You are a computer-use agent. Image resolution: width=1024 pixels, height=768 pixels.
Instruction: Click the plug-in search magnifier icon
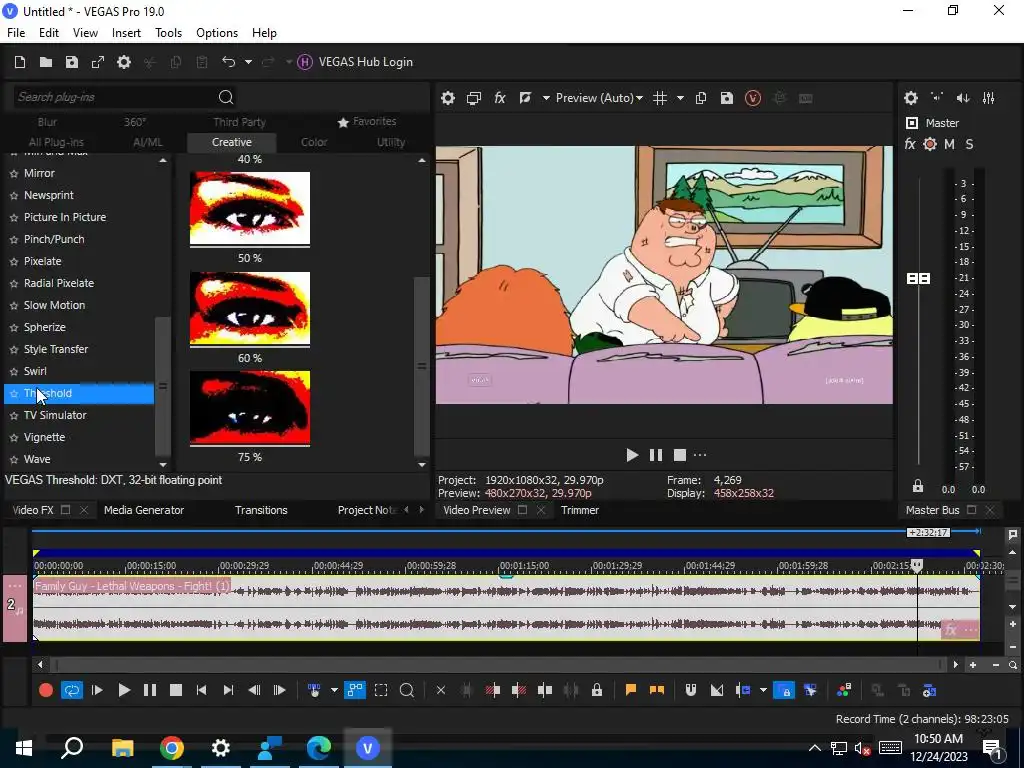(226, 97)
